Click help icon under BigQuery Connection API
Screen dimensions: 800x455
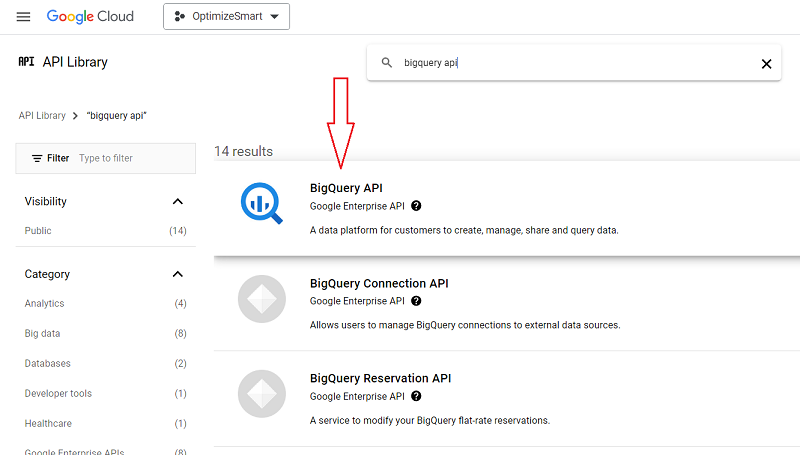[x=416, y=301]
